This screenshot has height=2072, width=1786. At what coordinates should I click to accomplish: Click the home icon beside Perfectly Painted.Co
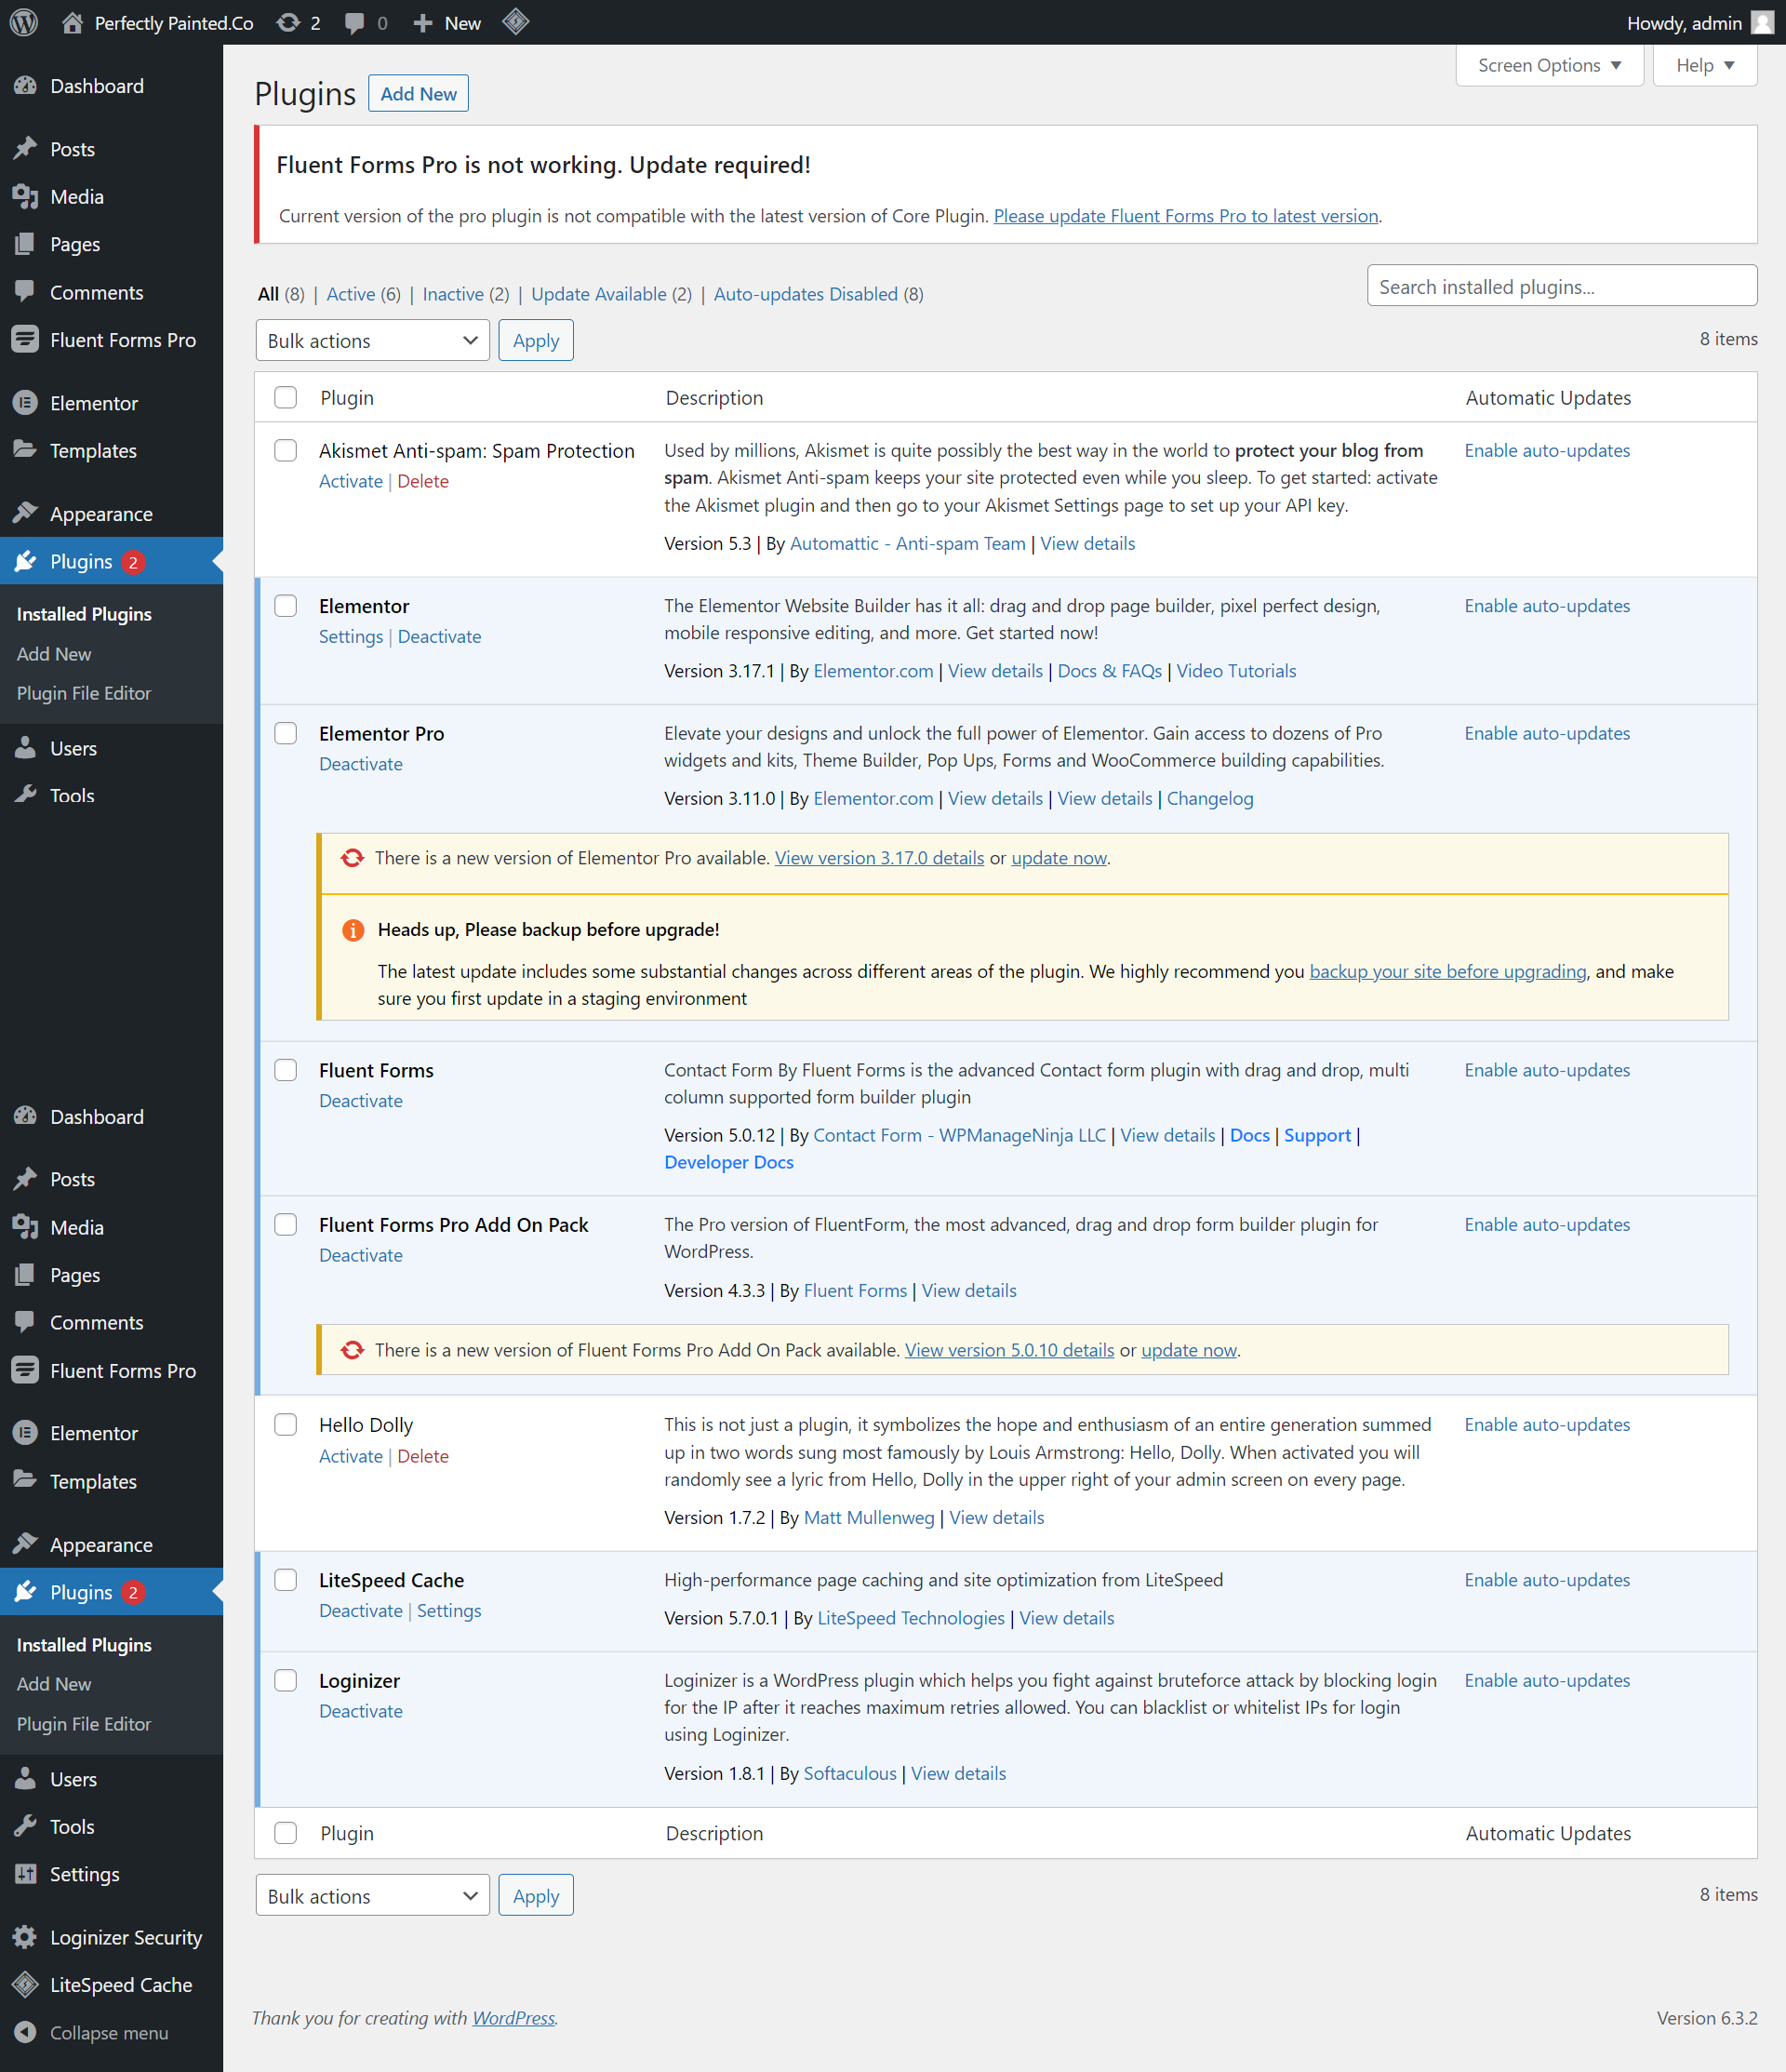point(72,22)
